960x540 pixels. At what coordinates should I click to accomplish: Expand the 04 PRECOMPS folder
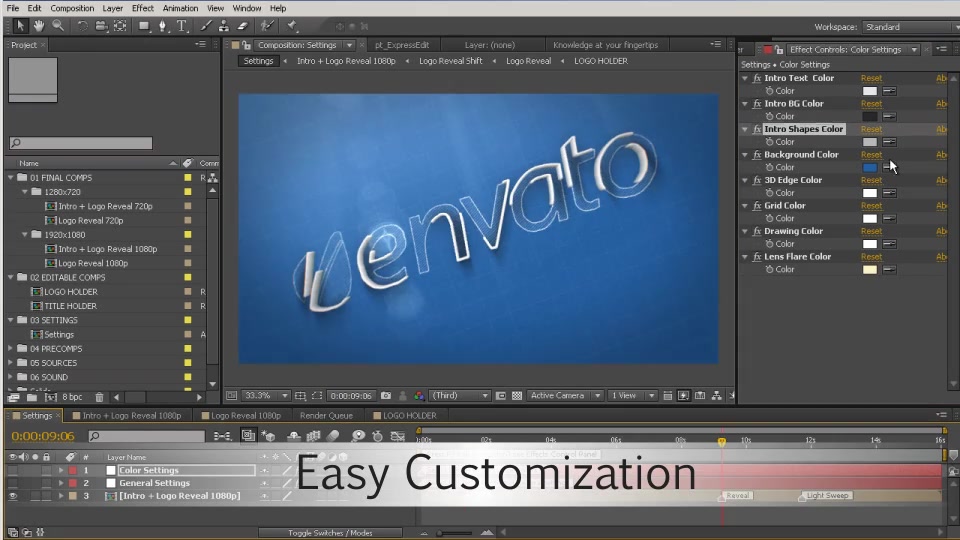coord(10,348)
